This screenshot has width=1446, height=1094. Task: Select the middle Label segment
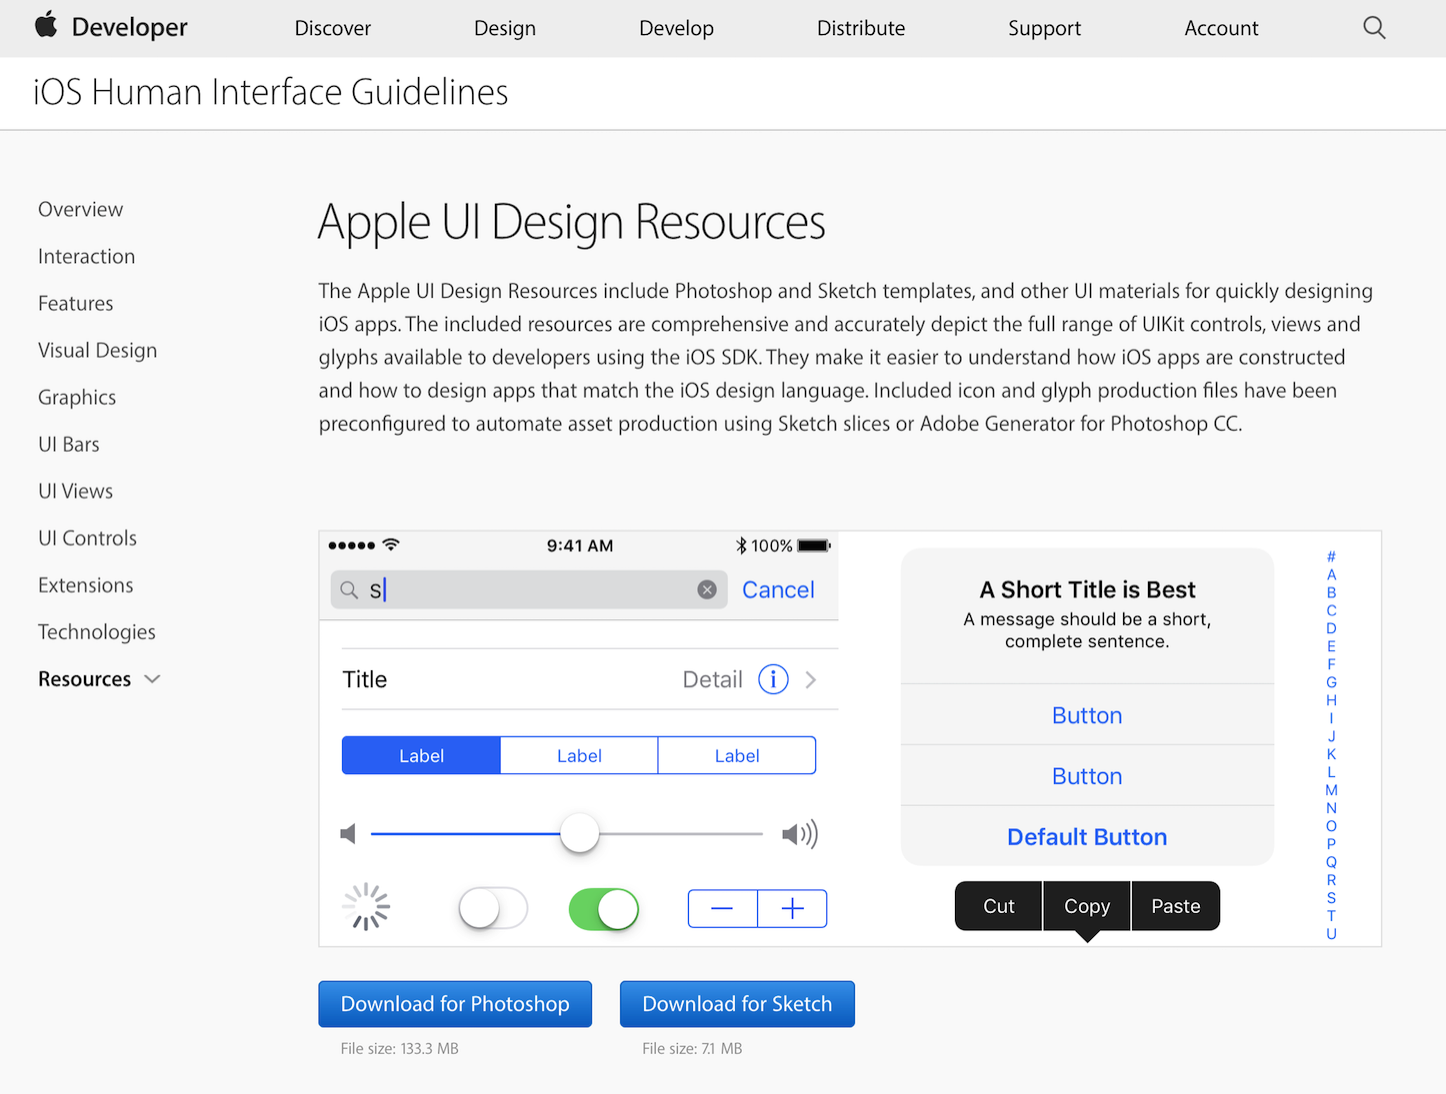click(x=579, y=756)
